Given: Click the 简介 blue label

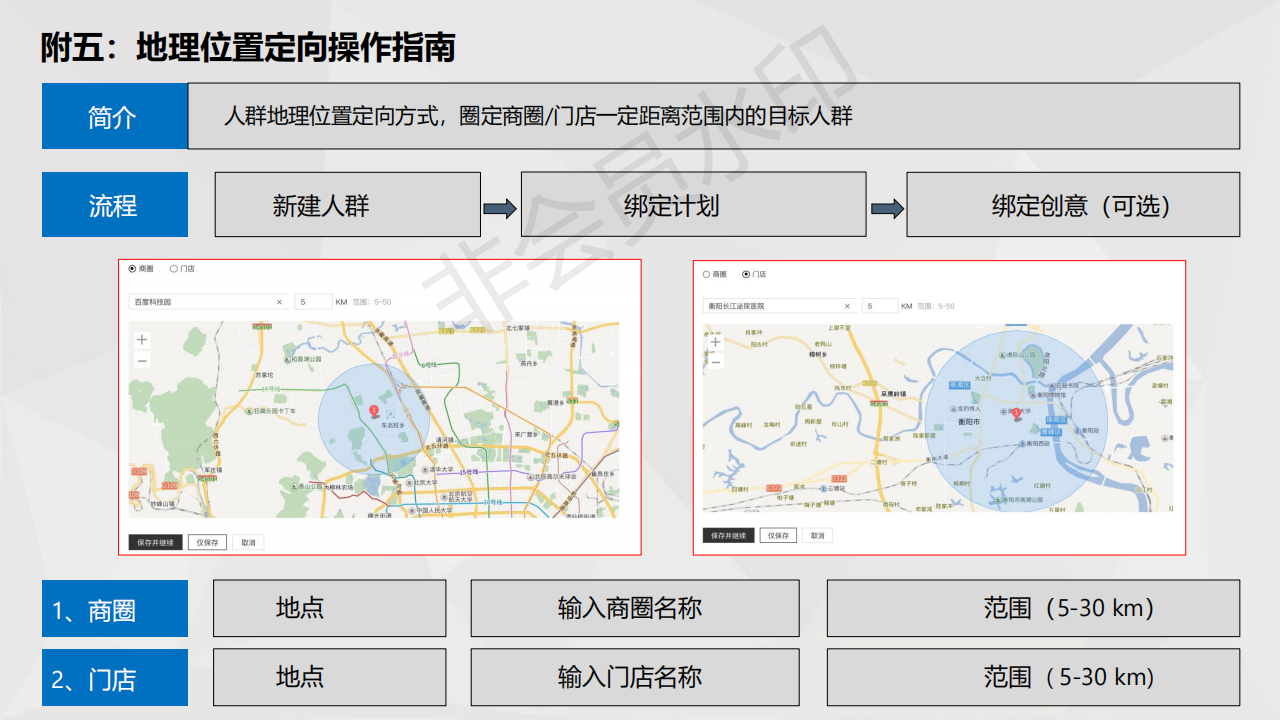Looking at the screenshot, I should (x=115, y=116).
